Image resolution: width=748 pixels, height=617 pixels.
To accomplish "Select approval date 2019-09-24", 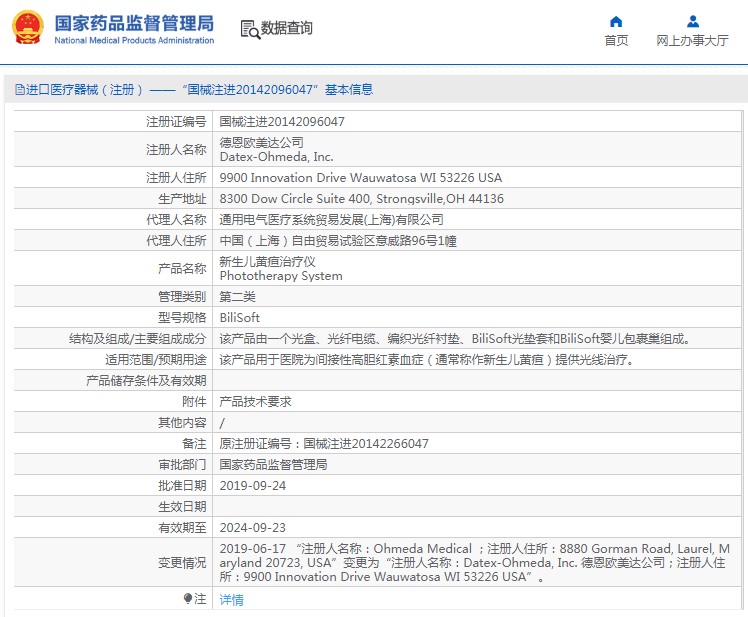I will [x=252, y=486].
